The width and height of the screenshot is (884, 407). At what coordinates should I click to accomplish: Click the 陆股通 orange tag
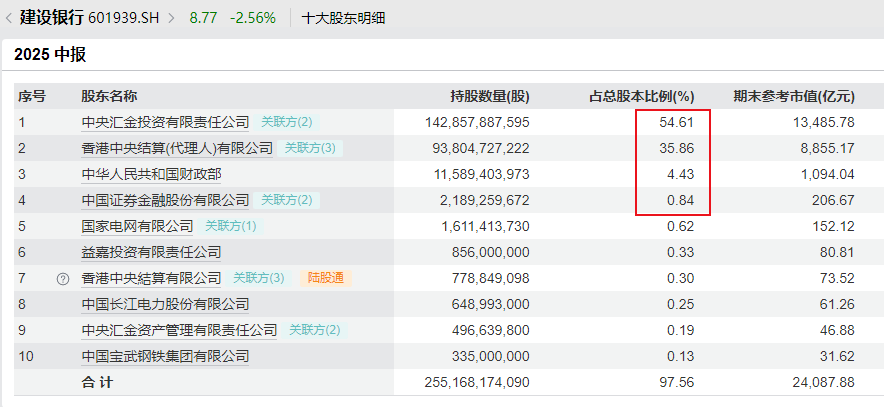[x=326, y=278]
